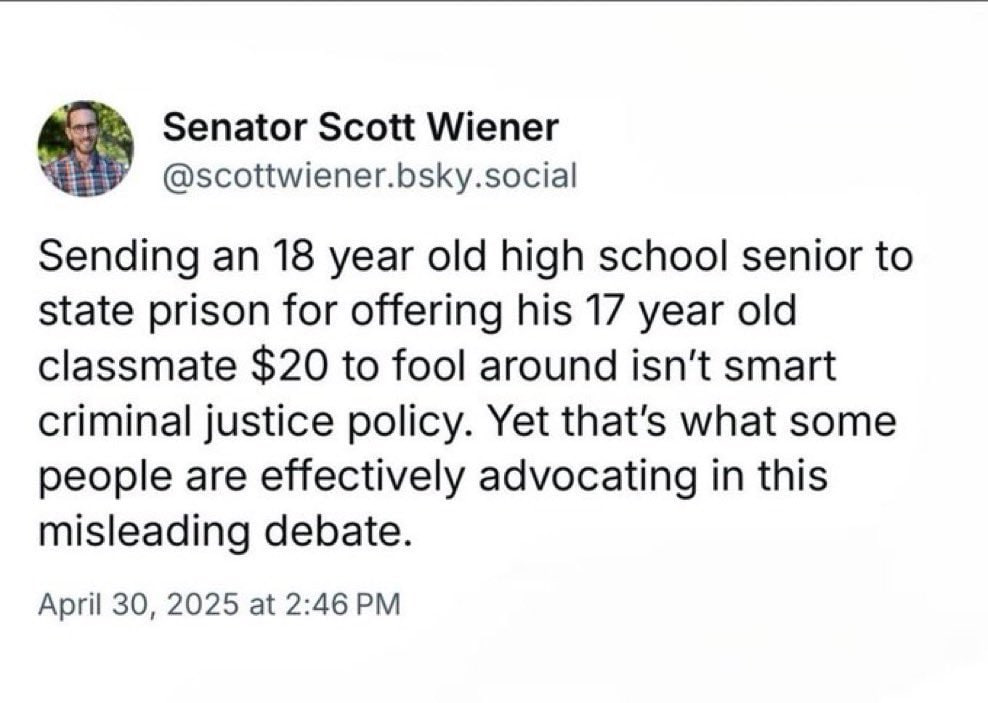The image size is (988, 703).
Task: Open Senator Scott Wiener's profile avatar
Action: tap(86, 149)
